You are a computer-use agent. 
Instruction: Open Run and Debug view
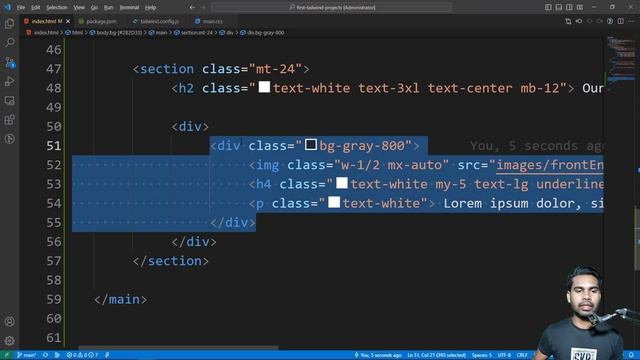pyautogui.click(x=9, y=81)
